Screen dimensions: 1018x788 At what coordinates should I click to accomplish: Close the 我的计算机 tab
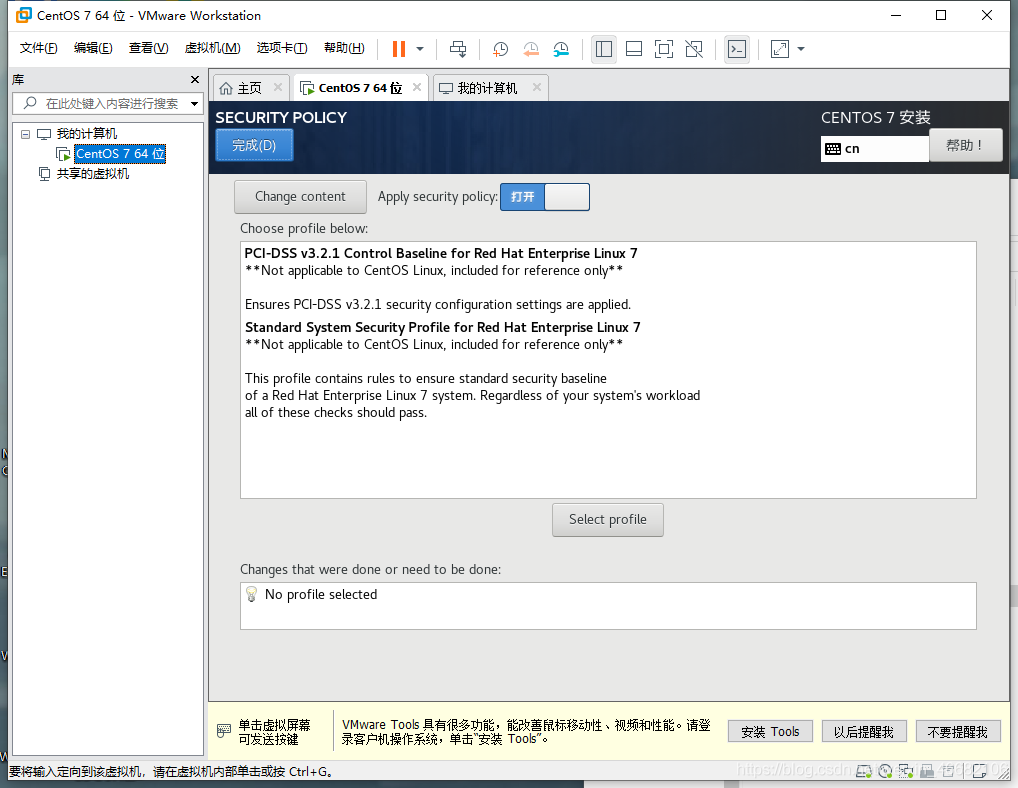pyautogui.click(x=536, y=87)
